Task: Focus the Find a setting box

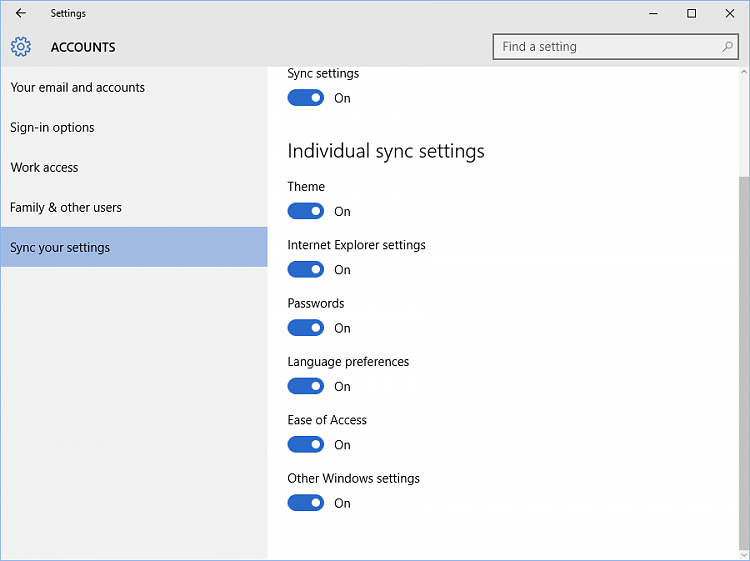Action: tap(616, 46)
